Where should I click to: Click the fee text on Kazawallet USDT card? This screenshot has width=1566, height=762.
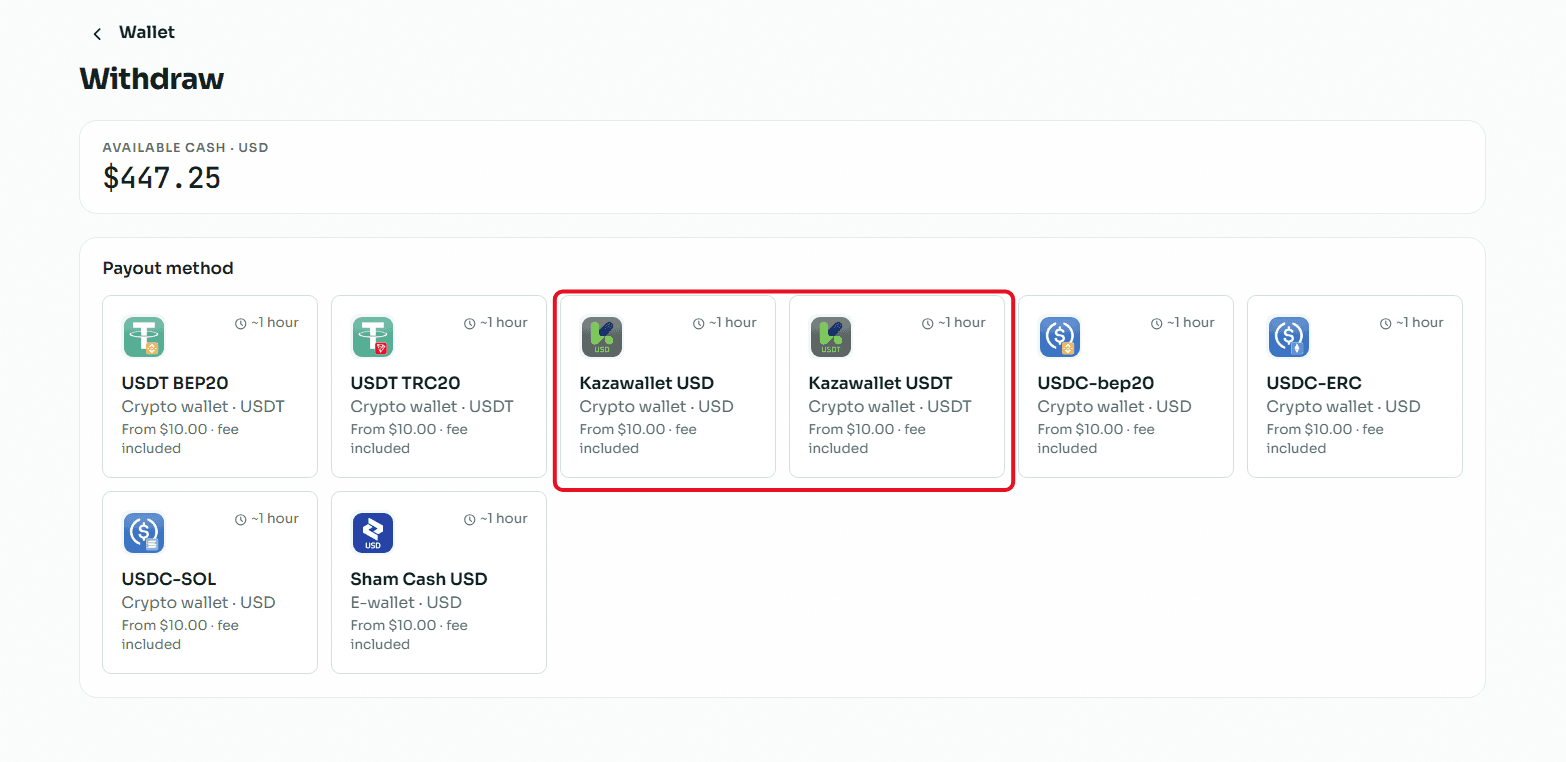click(868, 439)
